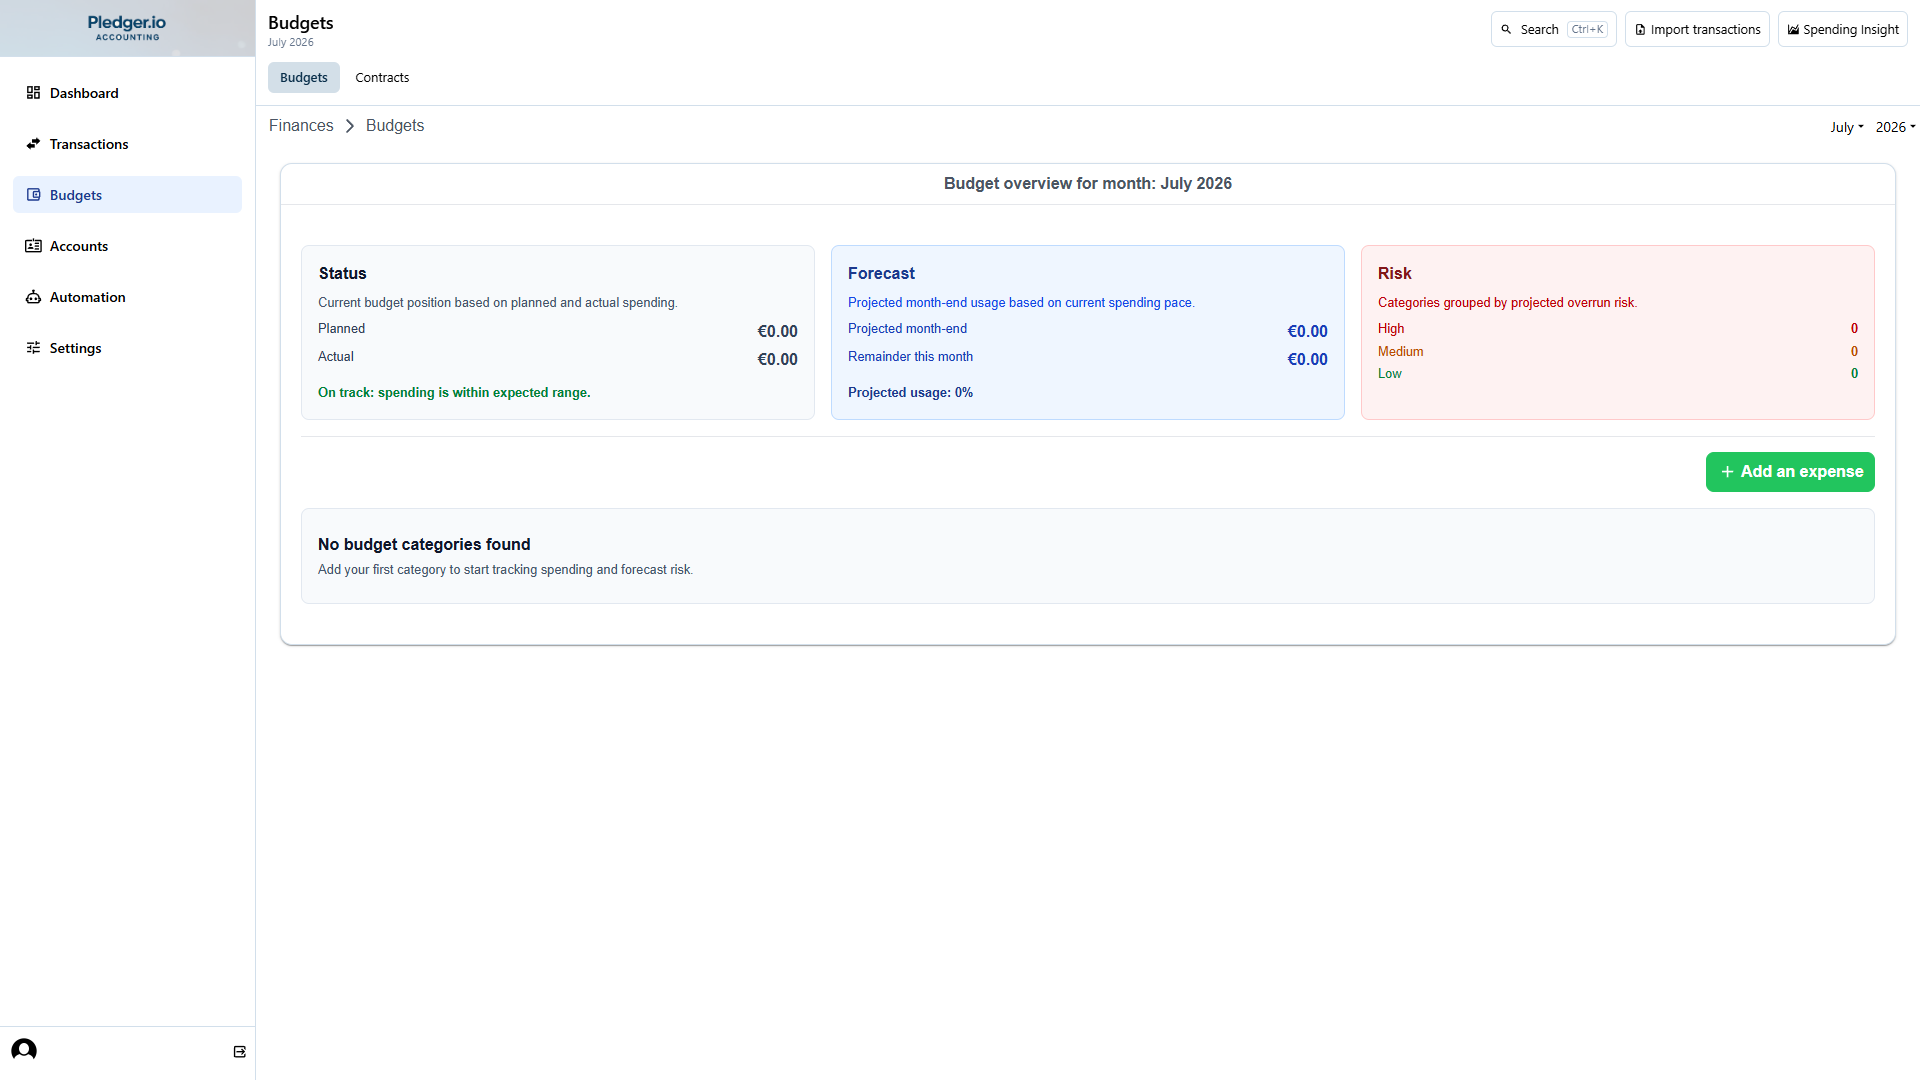Click the Budgets wallet icon in sidebar
This screenshot has width=1920, height=1080.
(x=33, y=195)
